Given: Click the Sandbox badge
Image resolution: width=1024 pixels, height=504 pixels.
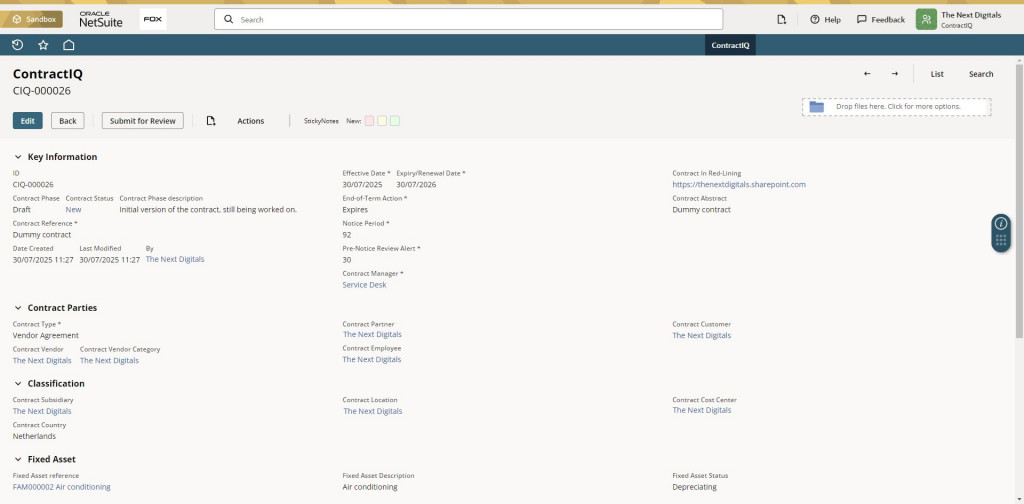Looking at the screenshot, I should tap(33, 20).
